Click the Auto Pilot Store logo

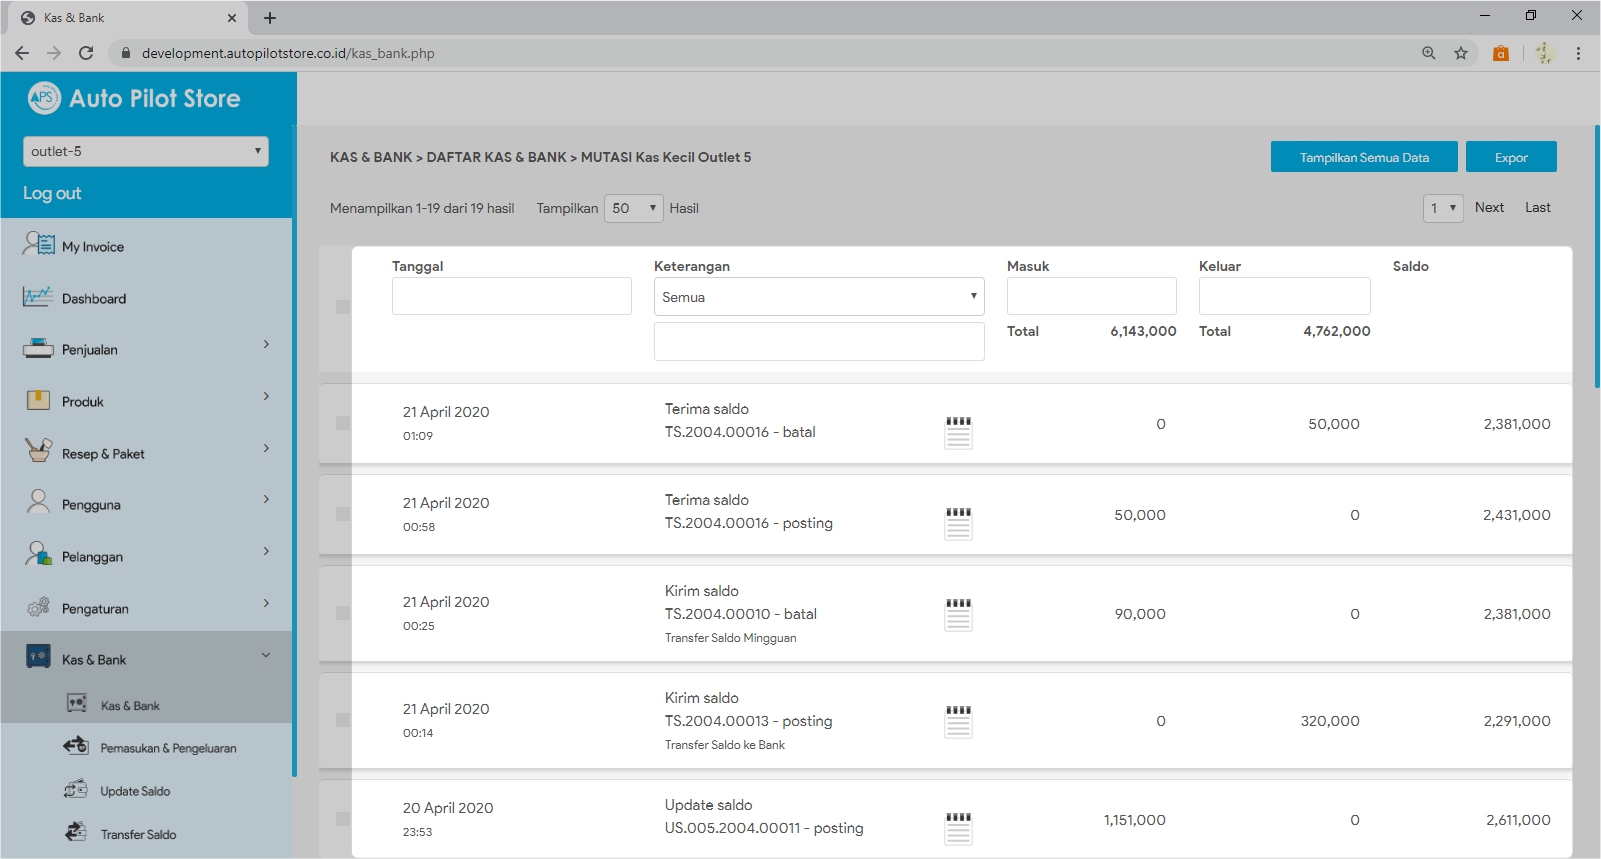click(44, 98)
